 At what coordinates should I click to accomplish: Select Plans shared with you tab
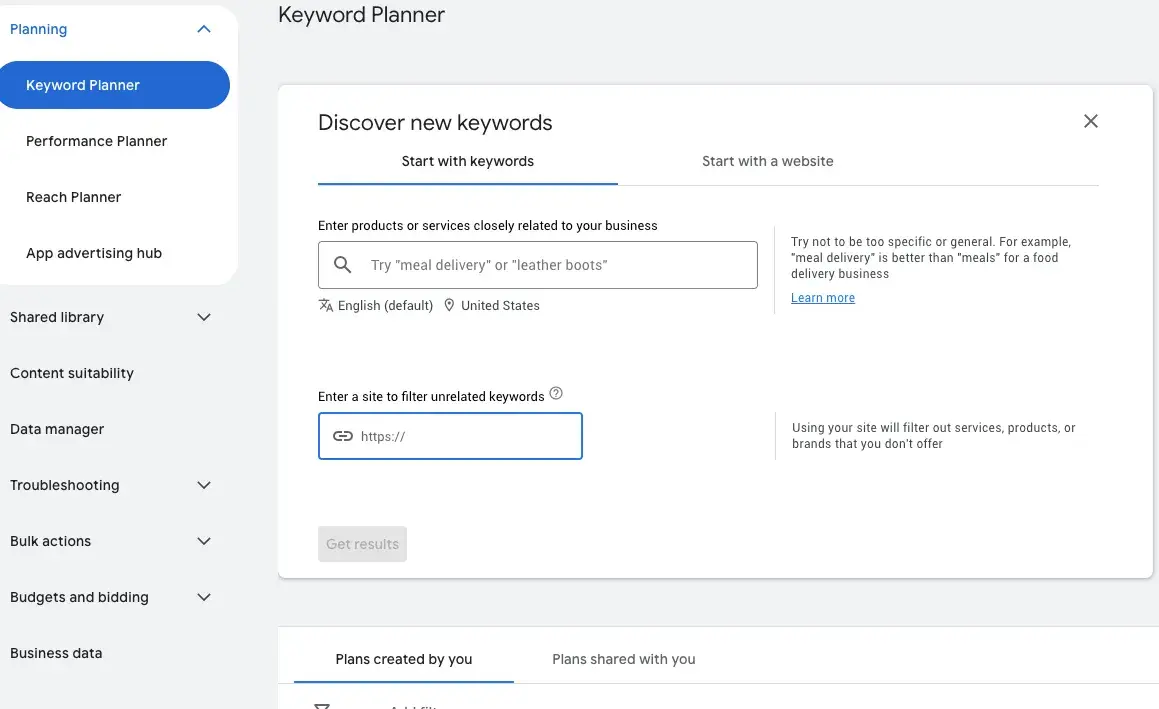623,659
